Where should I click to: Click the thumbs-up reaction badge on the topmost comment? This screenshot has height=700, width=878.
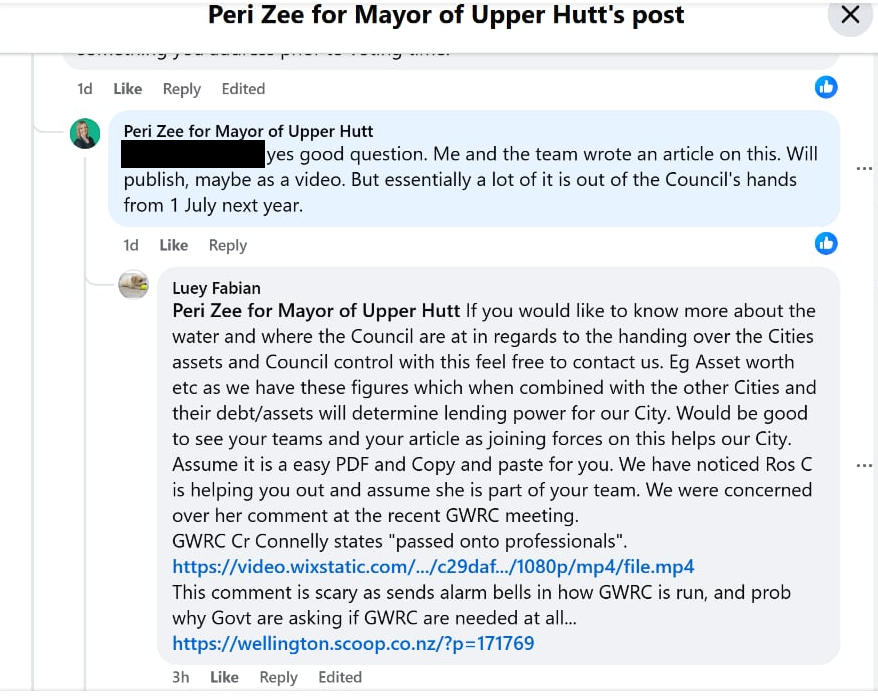click(826, 87)
